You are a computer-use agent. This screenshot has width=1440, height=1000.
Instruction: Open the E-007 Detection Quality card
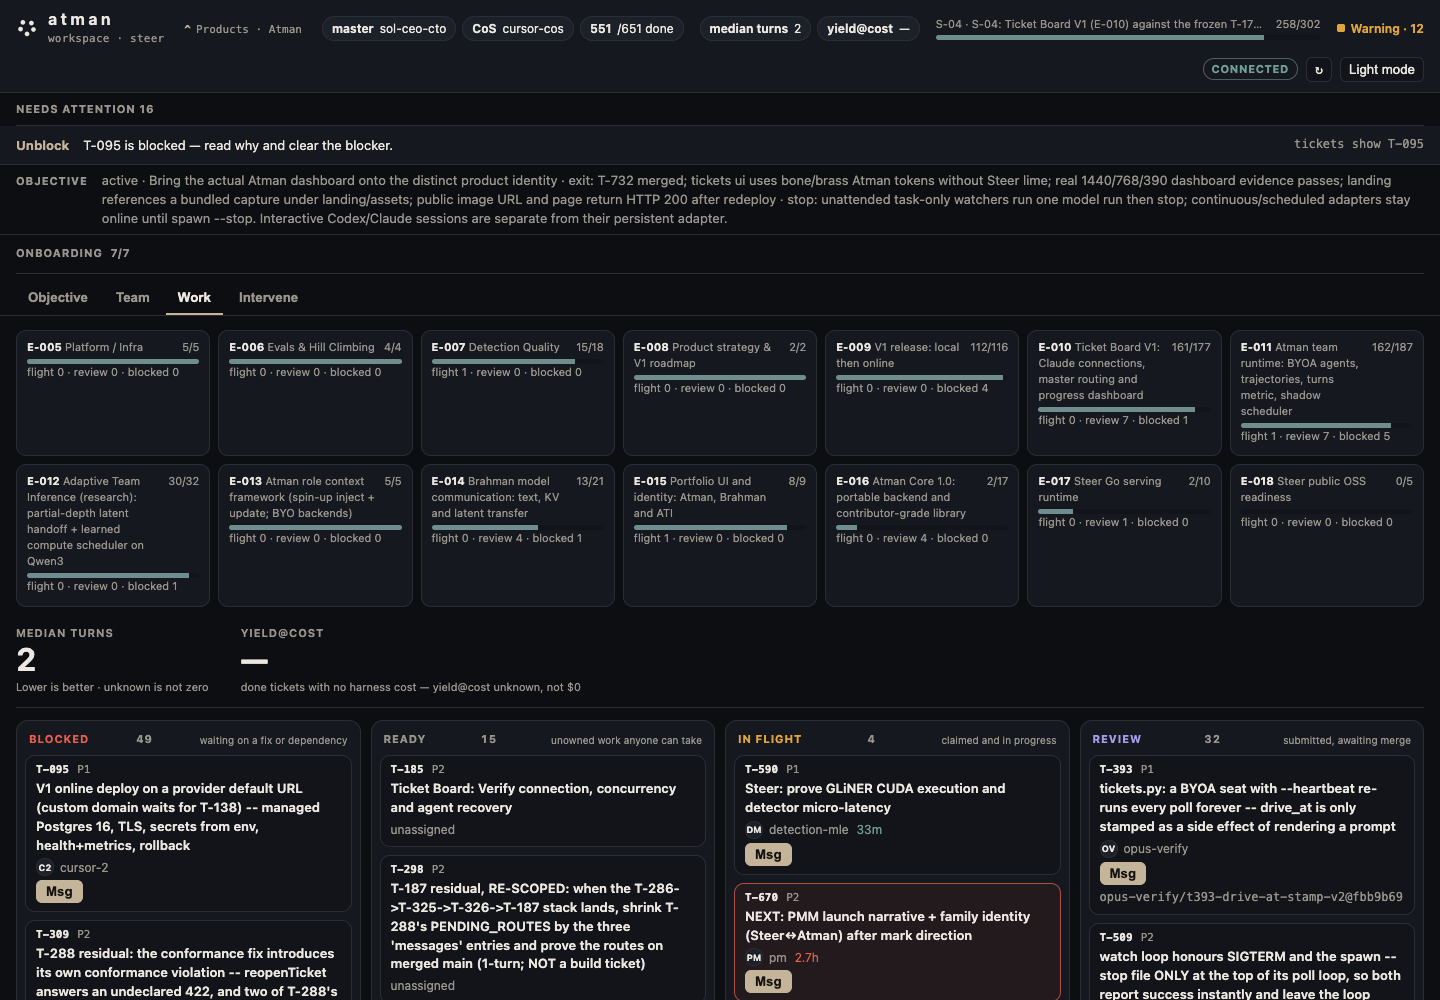click(518, 393)
